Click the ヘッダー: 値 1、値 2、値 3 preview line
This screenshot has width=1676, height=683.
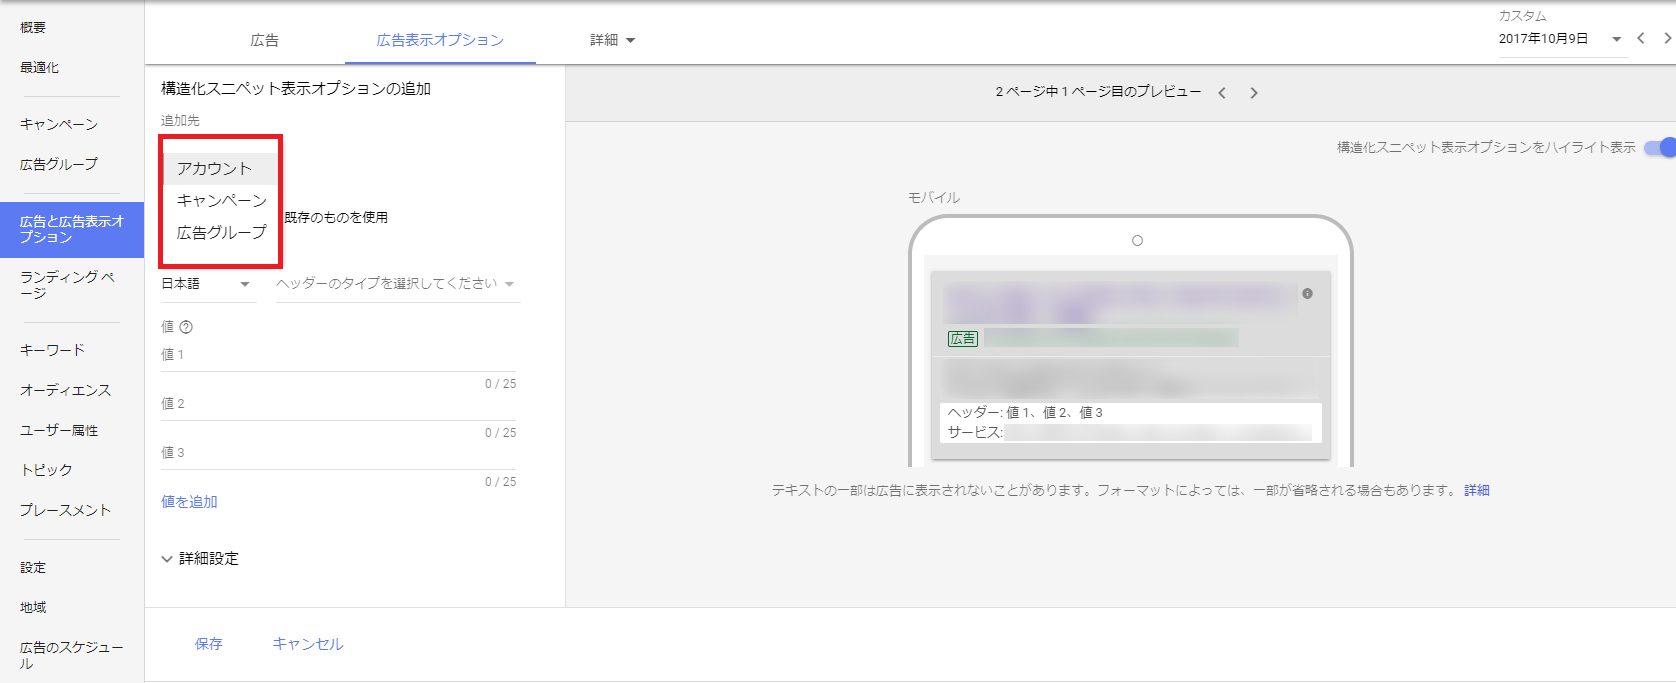(1025, 412)
